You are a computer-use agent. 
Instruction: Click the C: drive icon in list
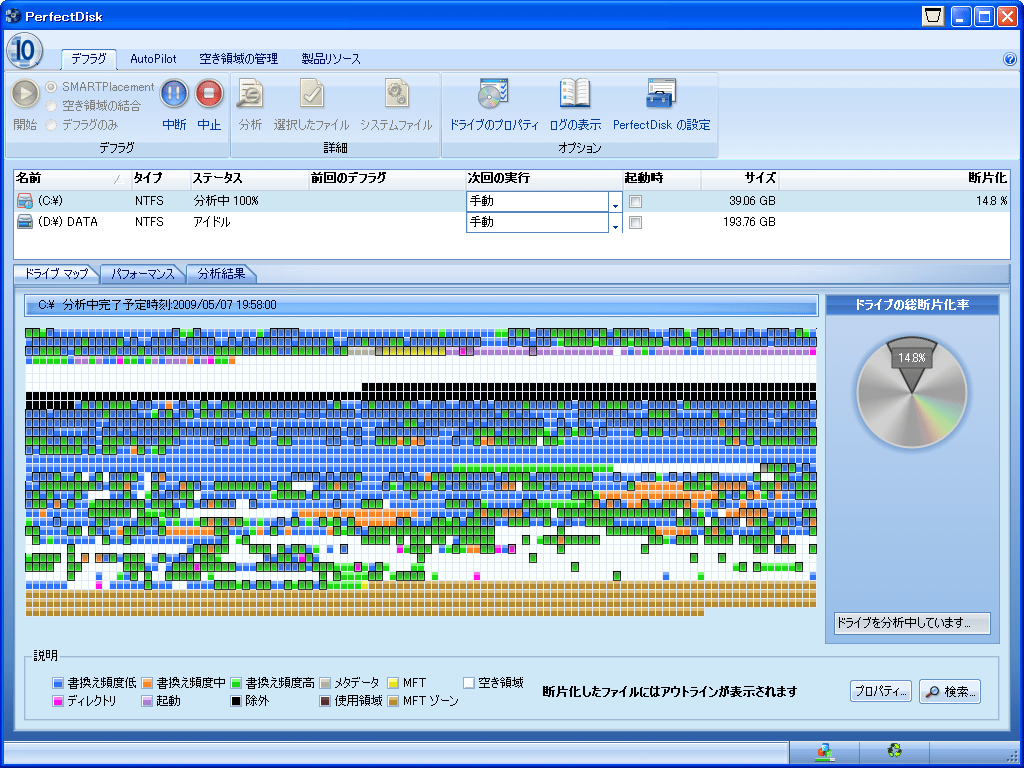pyautogui.click(x=25, y=201)
